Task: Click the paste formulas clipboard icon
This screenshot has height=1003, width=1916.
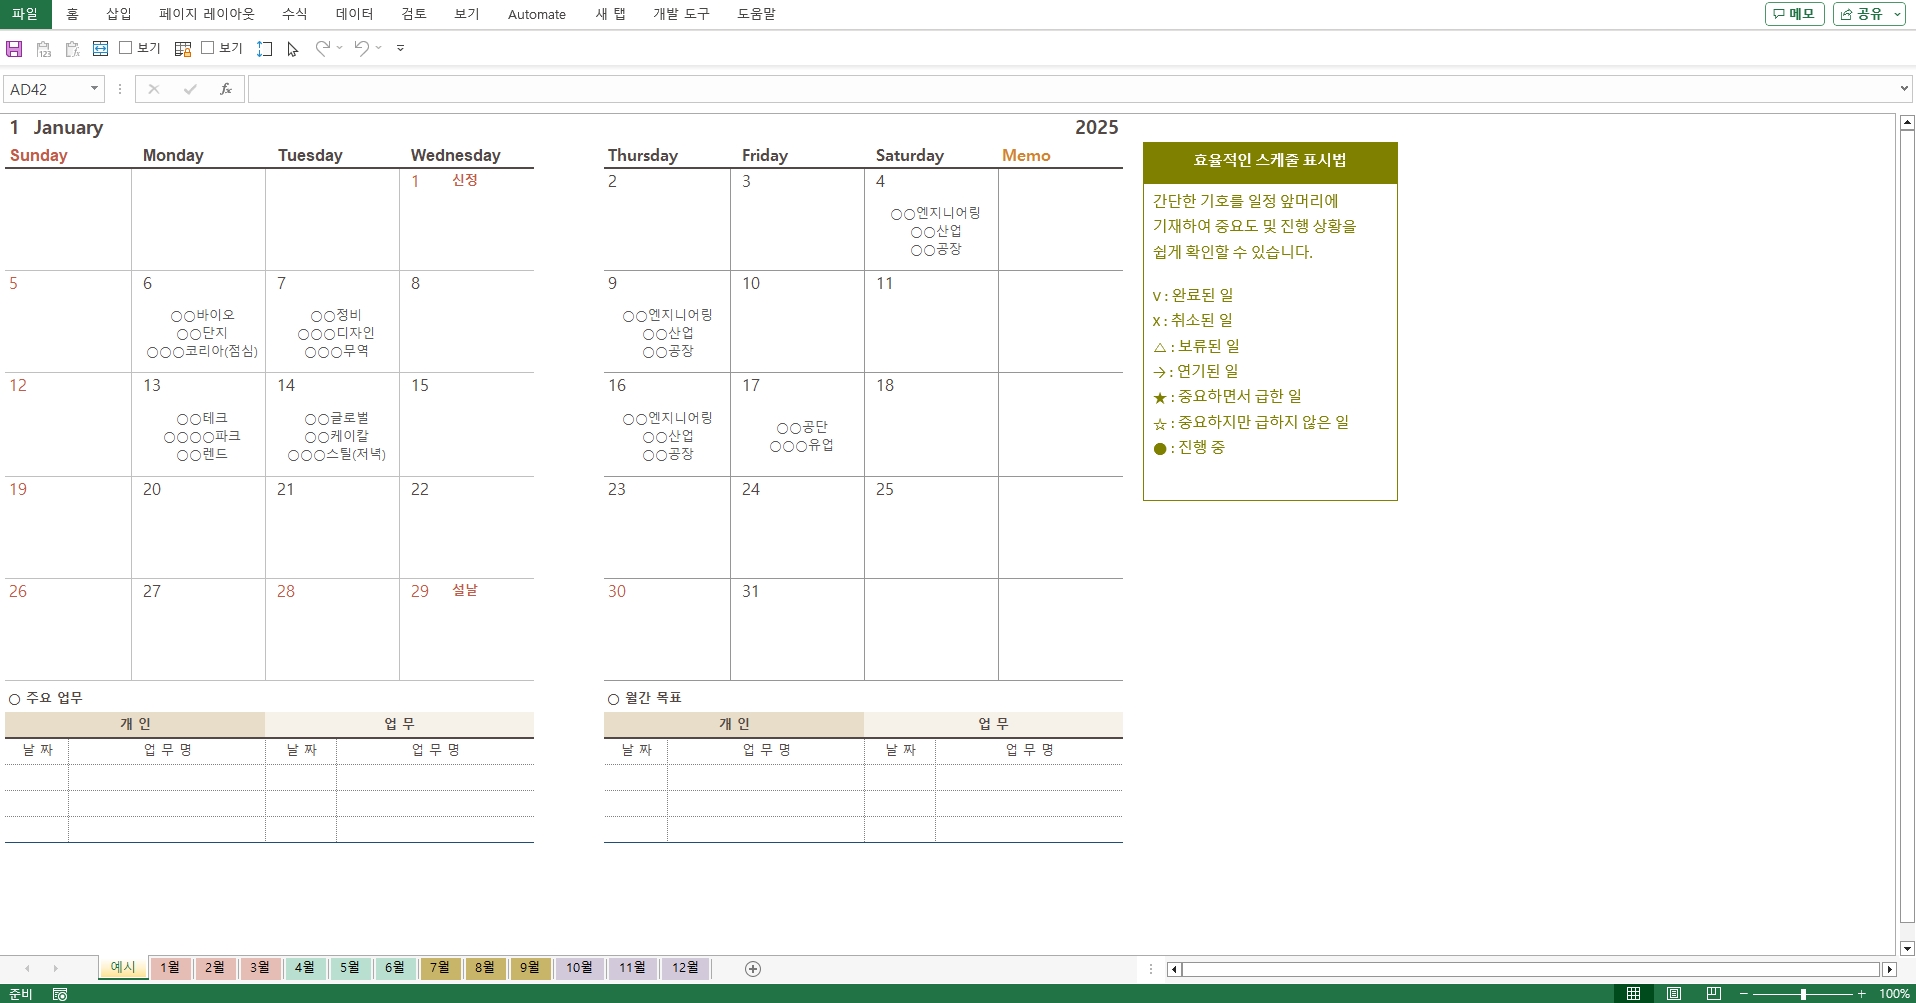Action: point(72,48)
